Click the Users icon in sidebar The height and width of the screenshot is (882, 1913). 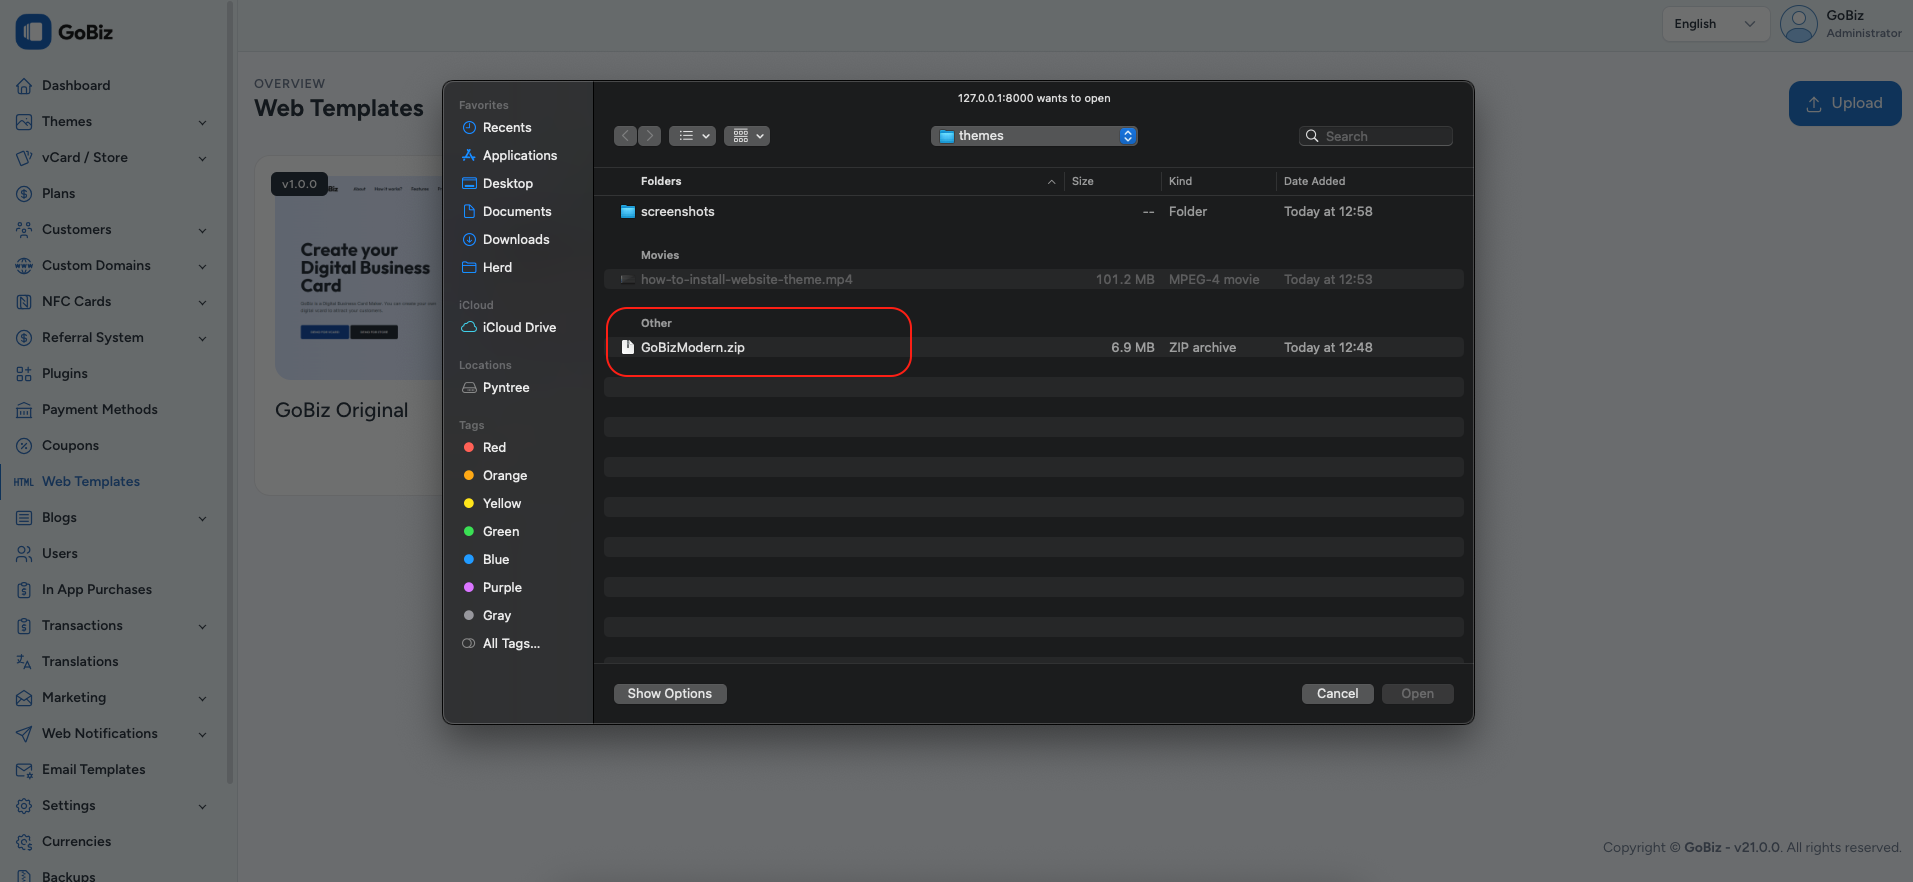(24, 554)
